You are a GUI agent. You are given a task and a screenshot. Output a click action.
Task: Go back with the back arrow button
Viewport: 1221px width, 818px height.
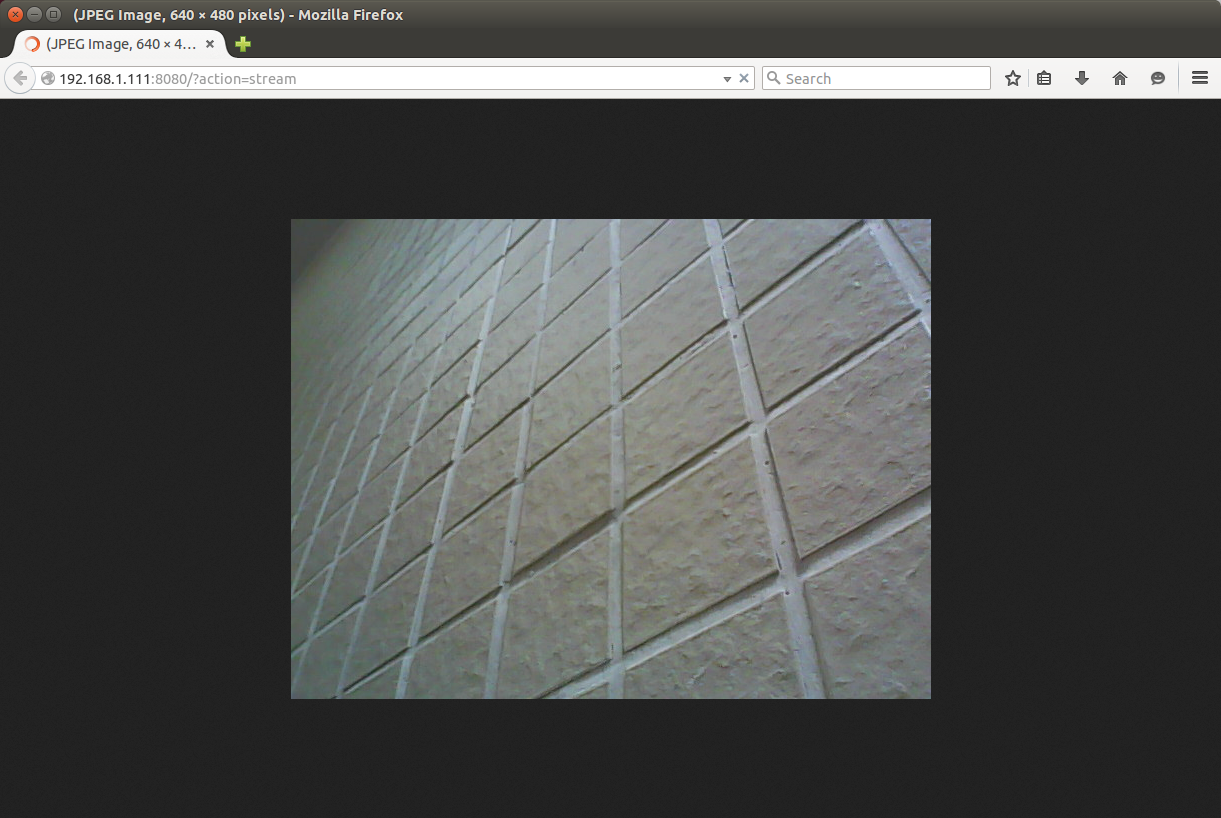click(19, 78)
